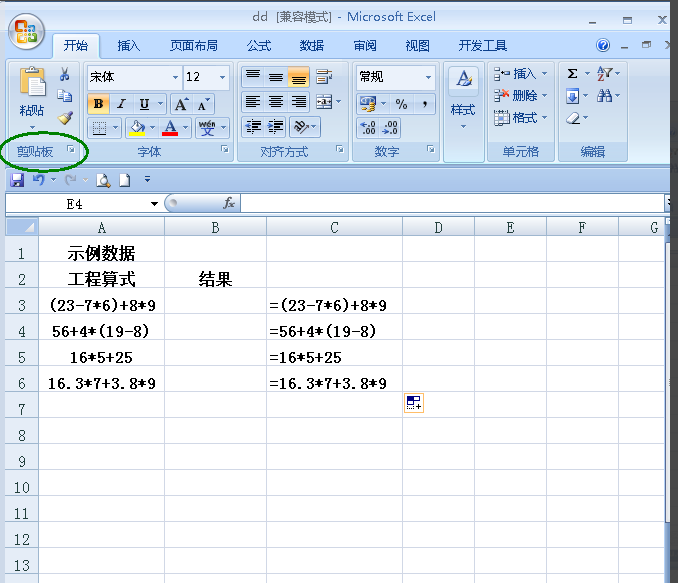The width and height of the screenshot is (678, 583).
Task: Toggle Bold formatting
Action: point(98,104)
